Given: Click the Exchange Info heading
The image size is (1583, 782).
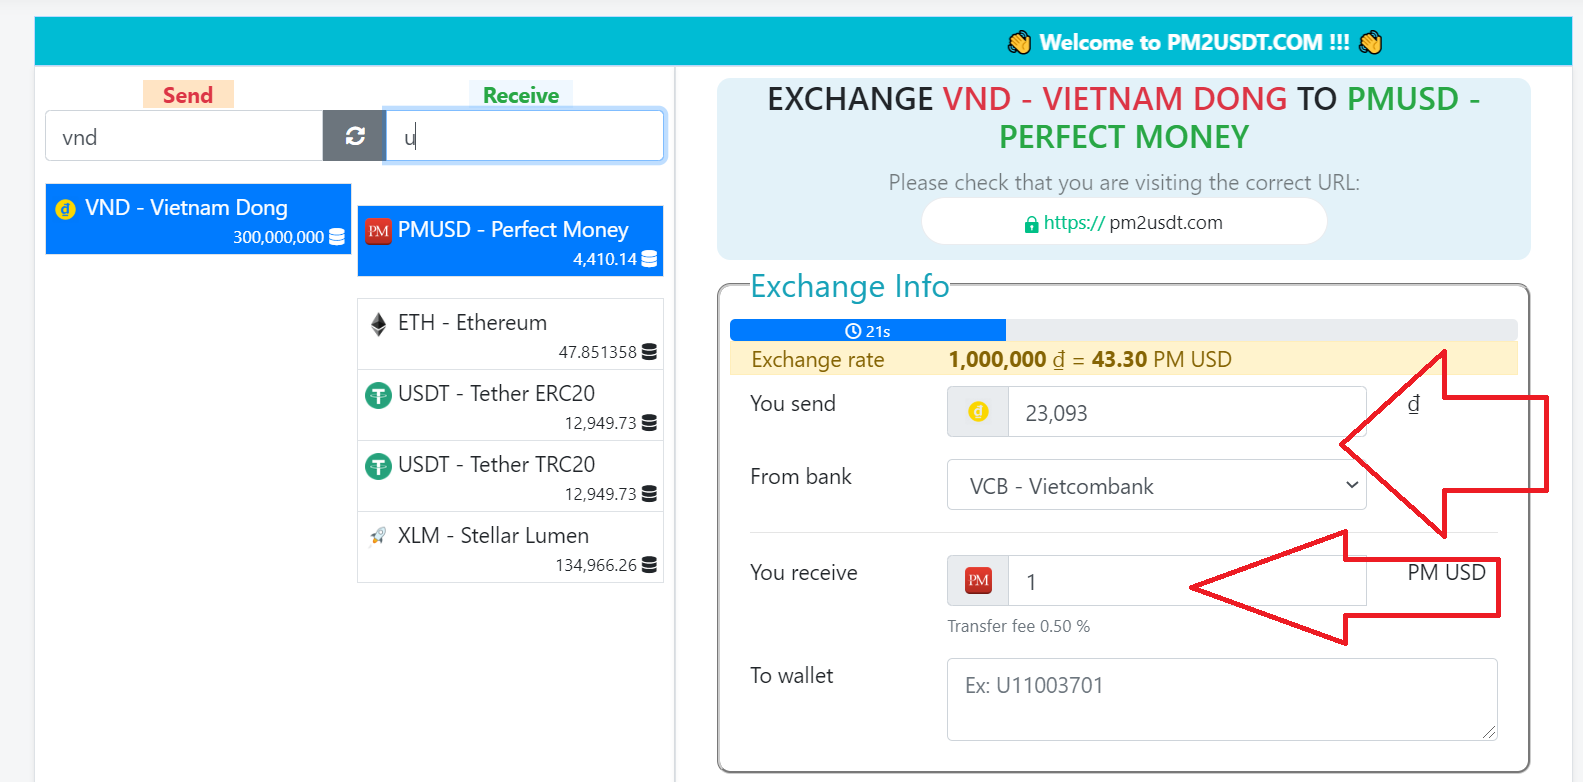Looking at the screenshot, I should tap(849, 287).
